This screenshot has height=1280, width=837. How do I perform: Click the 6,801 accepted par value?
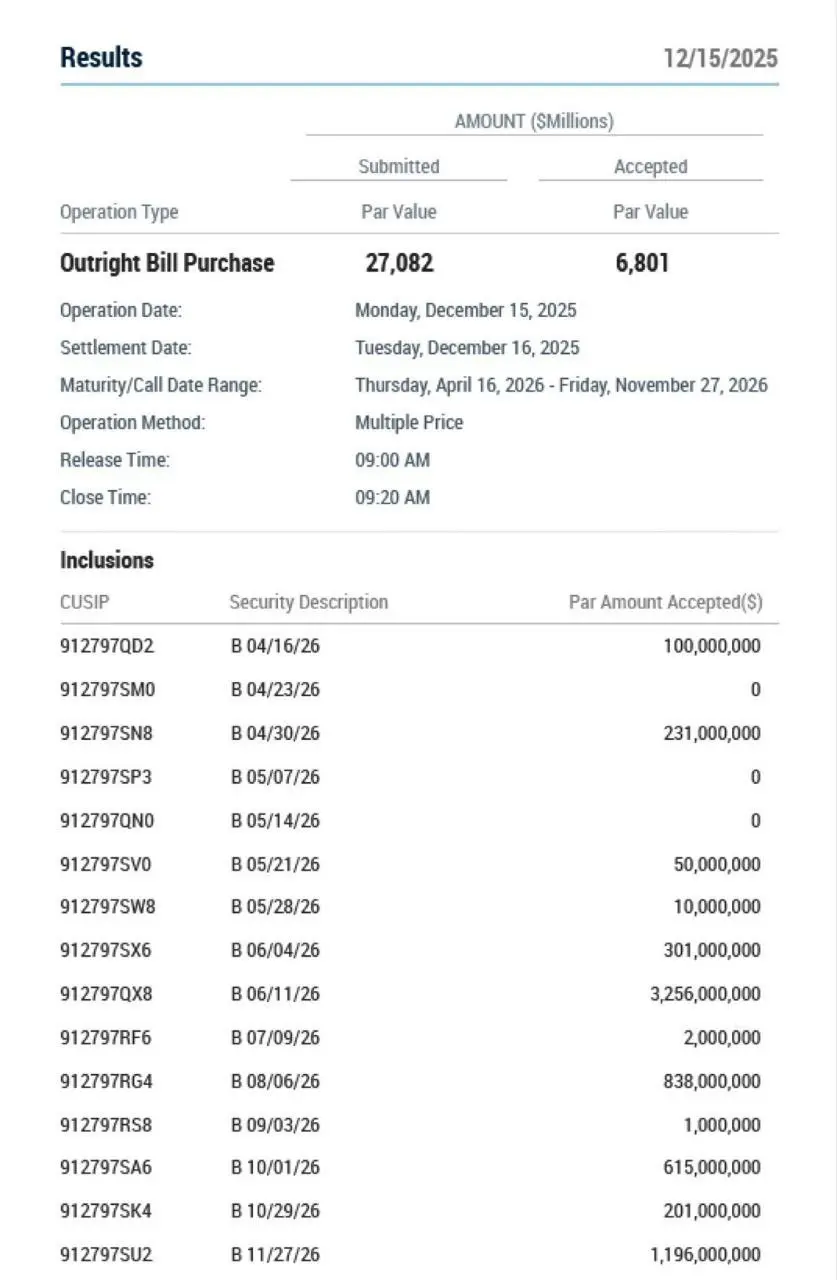(x=642, y=263)
